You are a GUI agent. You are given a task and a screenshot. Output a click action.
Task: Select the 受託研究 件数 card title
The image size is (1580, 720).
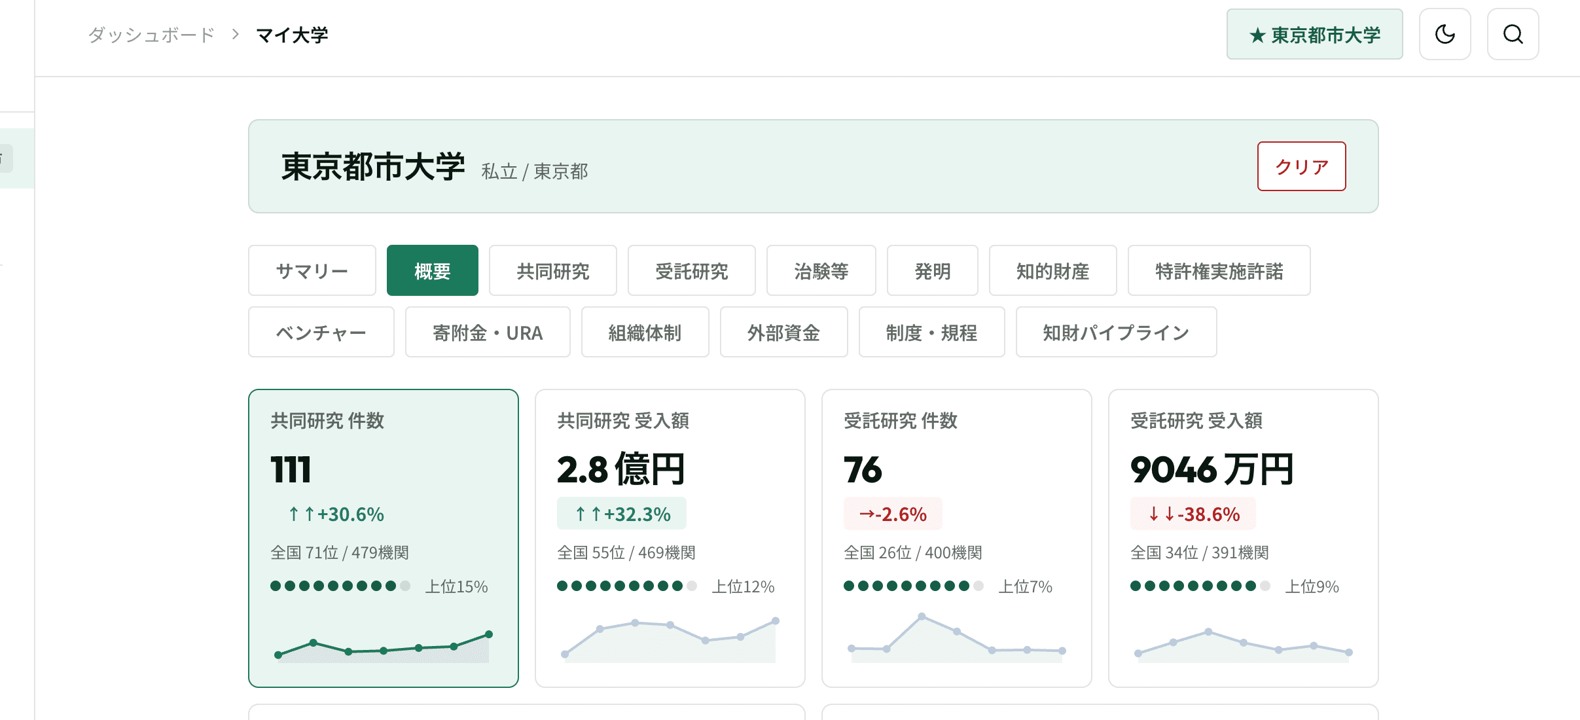tap(901, 421)
